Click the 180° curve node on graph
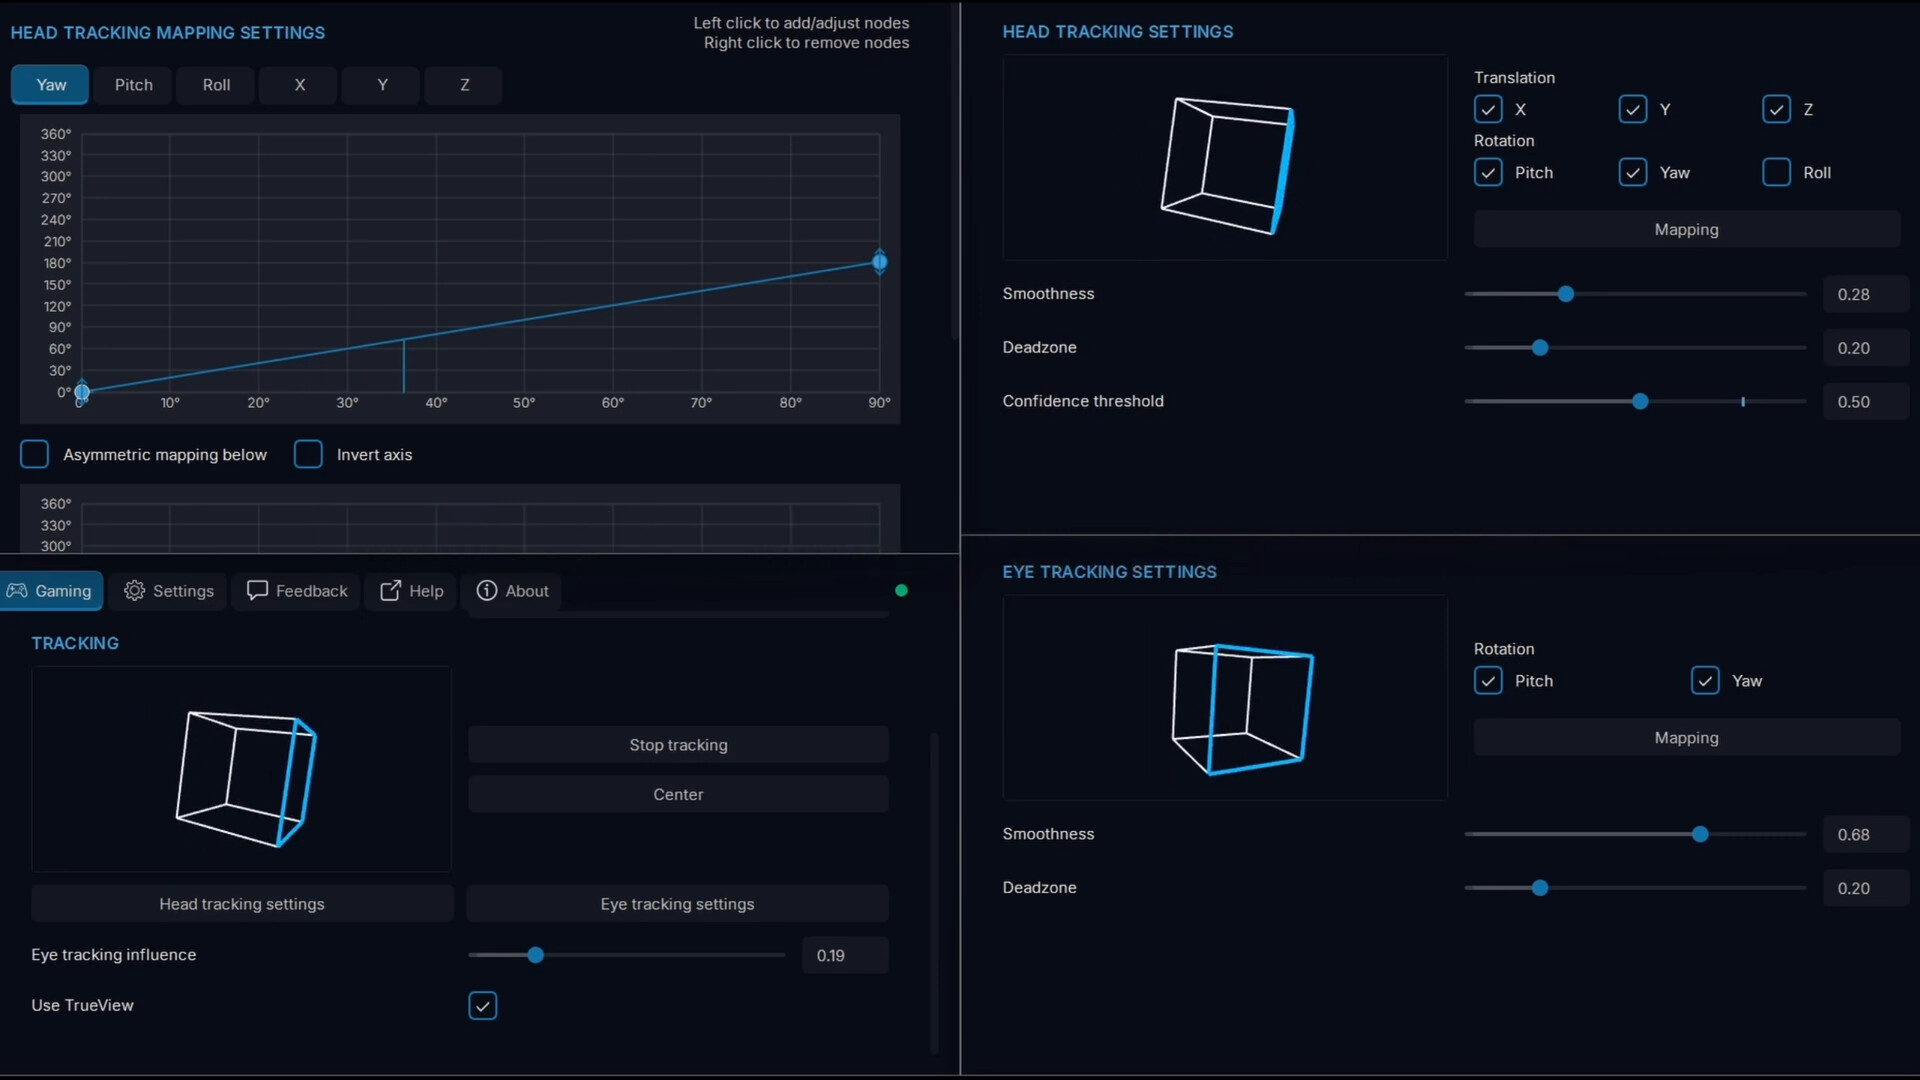Viewport: 1920px width, 1080px height. pyautogui.click(x=879, y=262)
